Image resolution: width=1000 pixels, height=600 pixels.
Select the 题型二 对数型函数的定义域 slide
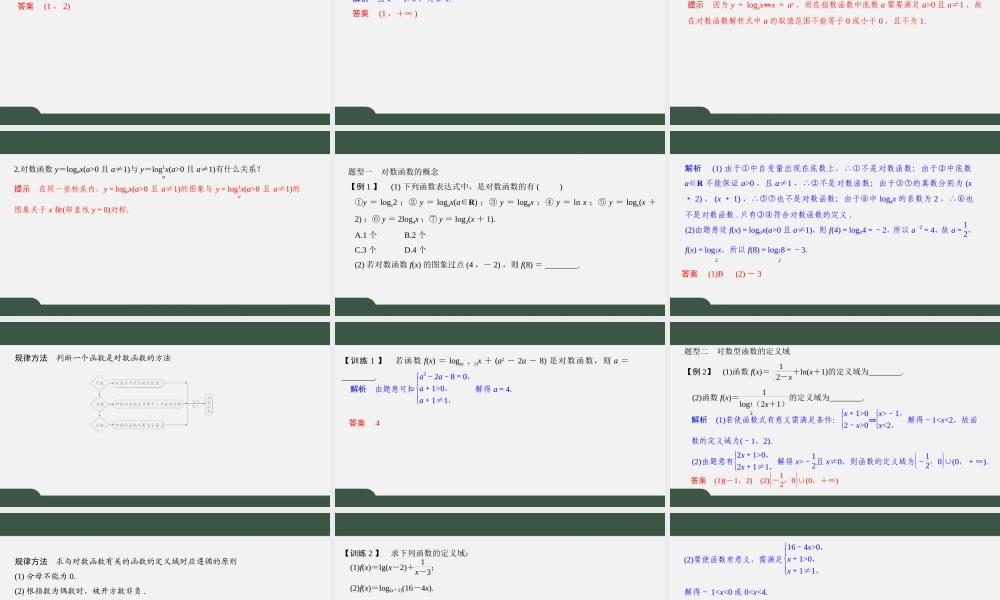(834, 412)
